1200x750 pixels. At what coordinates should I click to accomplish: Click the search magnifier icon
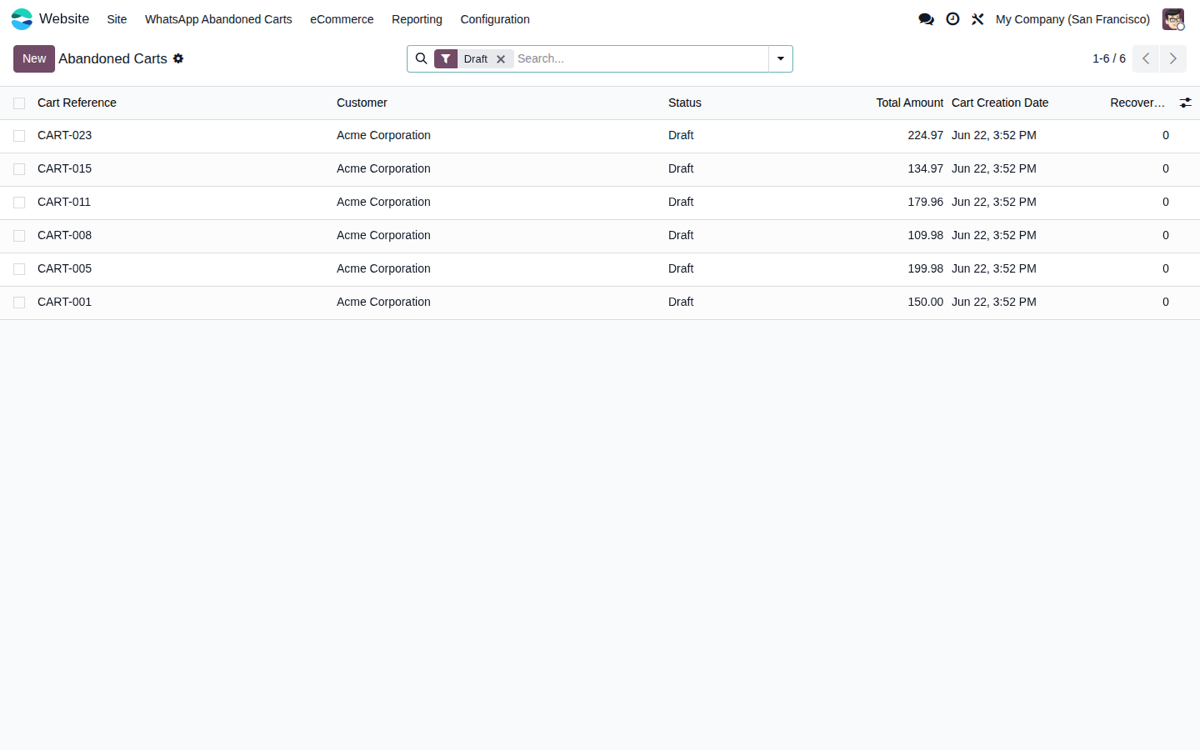tap(421, 59)
